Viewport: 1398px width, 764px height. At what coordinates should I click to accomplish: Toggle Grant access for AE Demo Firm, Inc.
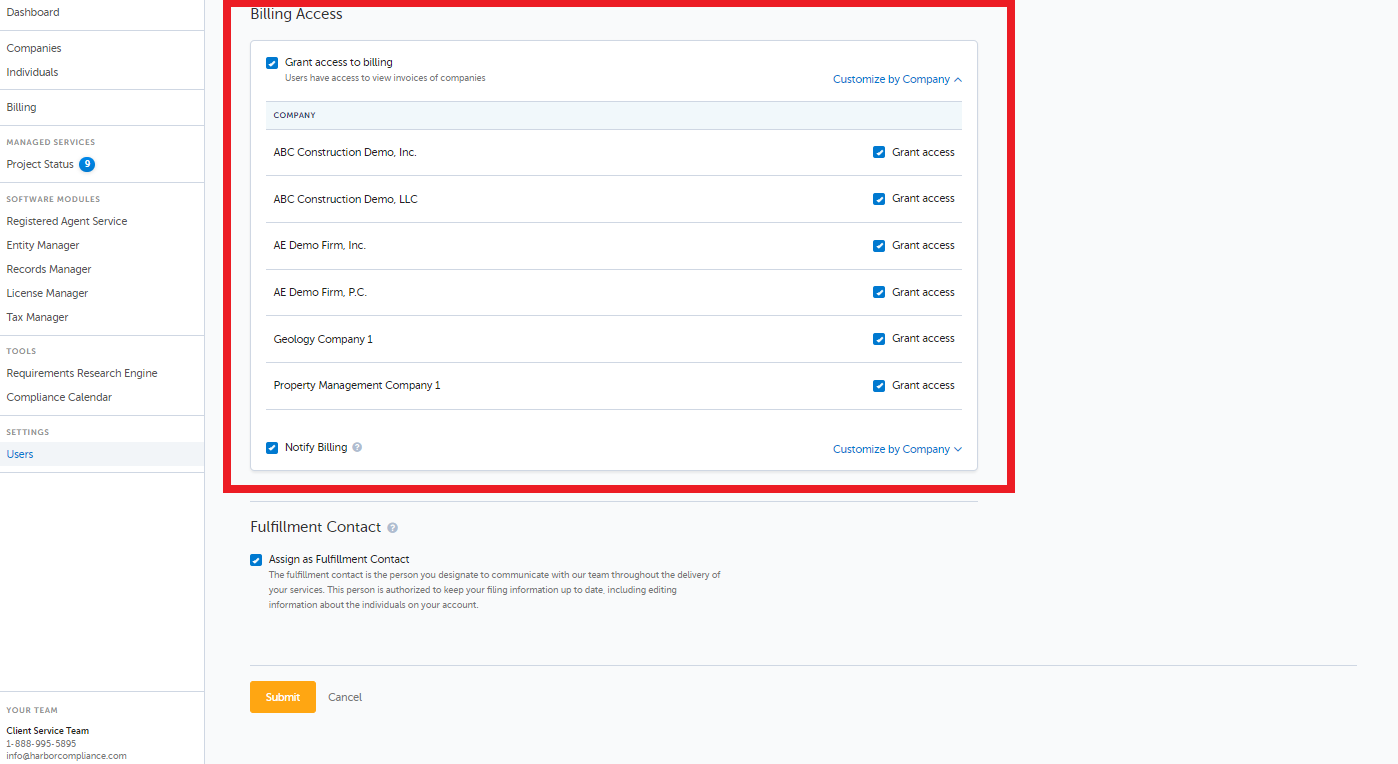click(879, 246)
